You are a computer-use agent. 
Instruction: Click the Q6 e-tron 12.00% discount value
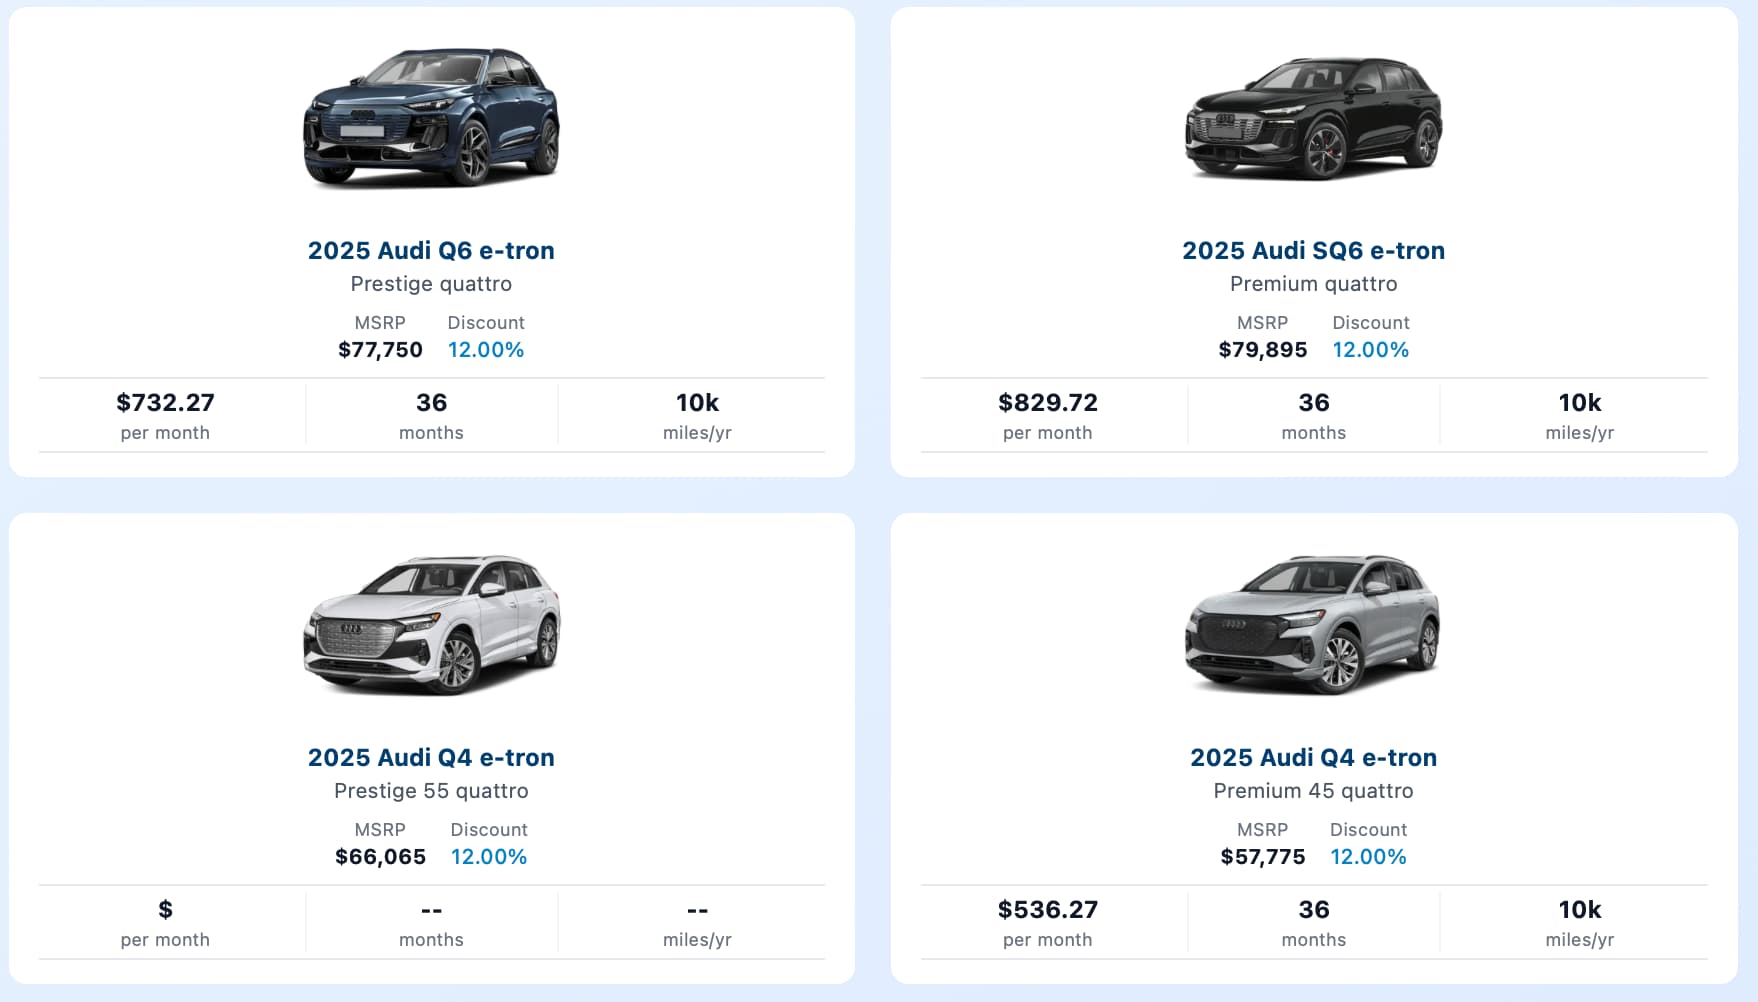pyautogui.click(x=486, y=350)
